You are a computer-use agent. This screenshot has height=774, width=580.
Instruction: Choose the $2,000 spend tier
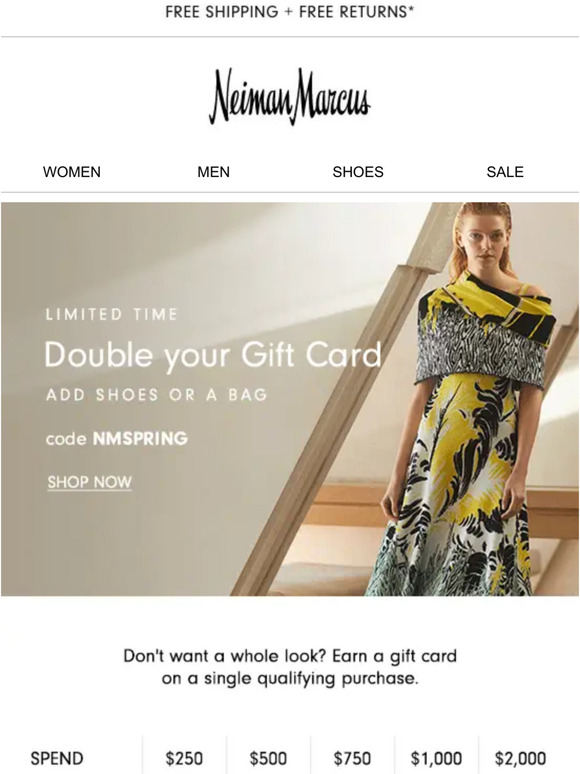[x=520, y=758]
